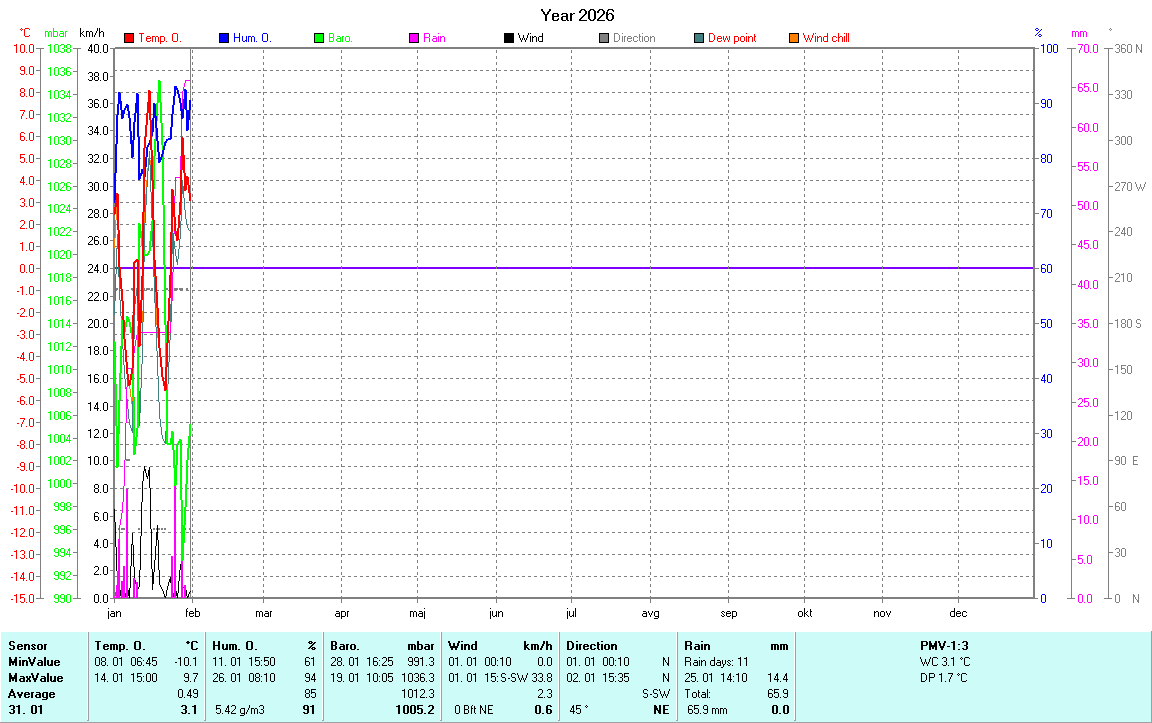Click the 'km/h' wind axis unit label
Viewport: 1152px width, 723px height.
[x=92, y=33]
